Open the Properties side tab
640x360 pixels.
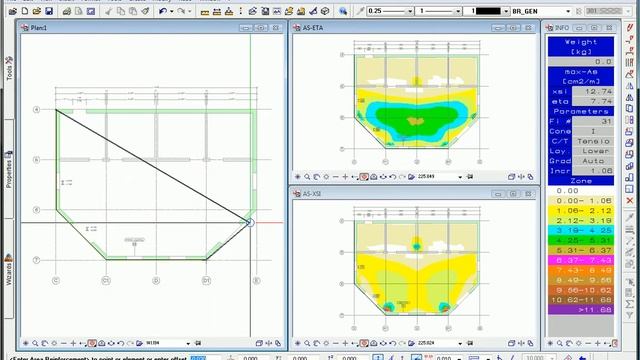(x=9, y=169)
